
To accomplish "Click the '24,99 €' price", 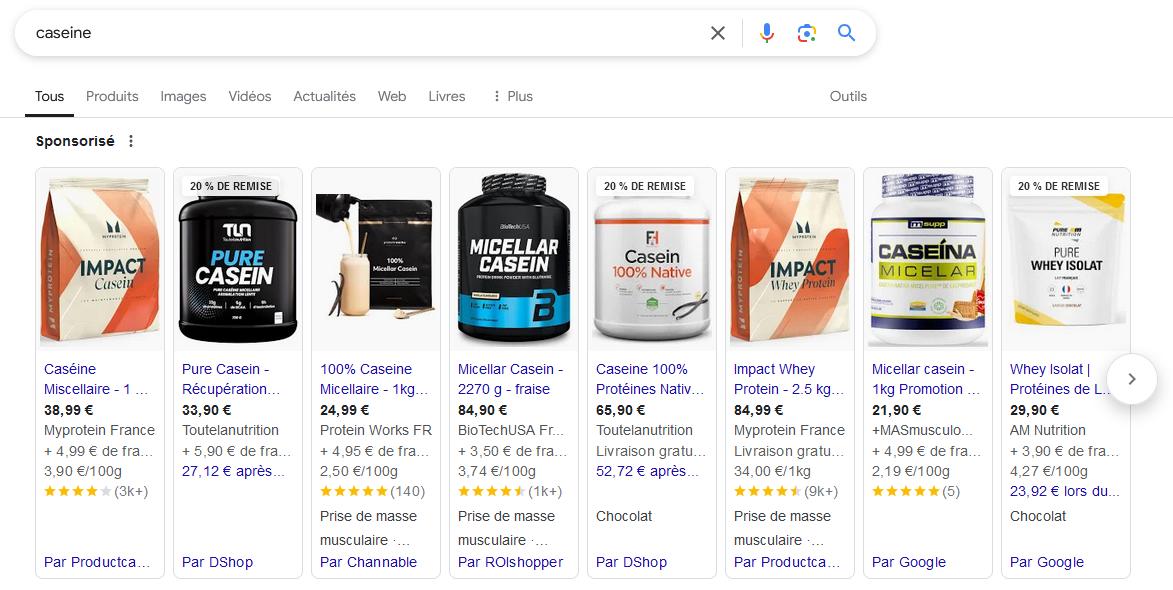I will [x=345, y=410].
